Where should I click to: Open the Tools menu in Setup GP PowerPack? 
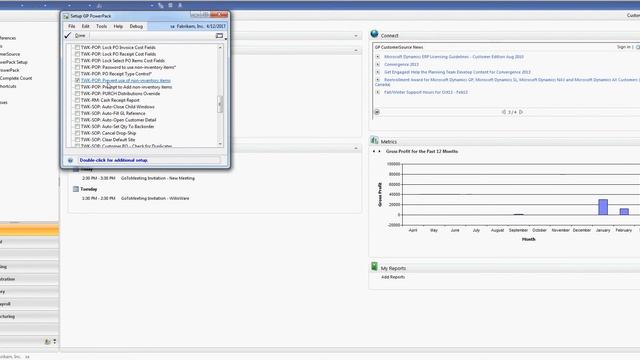tap(102, 26)
